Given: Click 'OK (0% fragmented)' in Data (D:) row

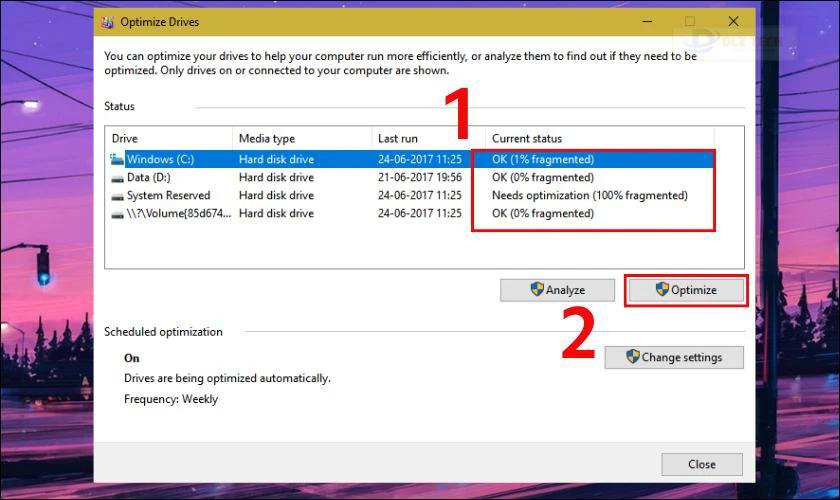Looking at the screenshot, I should 543,177.
